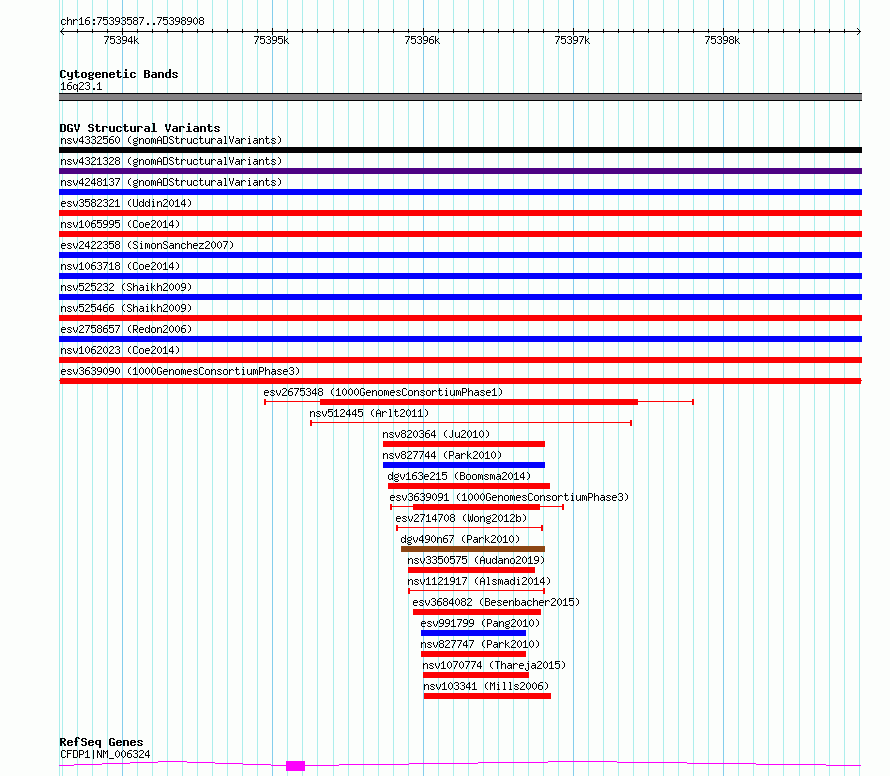Viewport: 890px width, 776px height.
Task: Open the nsv4248137 gnomAD variant label
Action: pyautogui.click(x=171, y=182)
